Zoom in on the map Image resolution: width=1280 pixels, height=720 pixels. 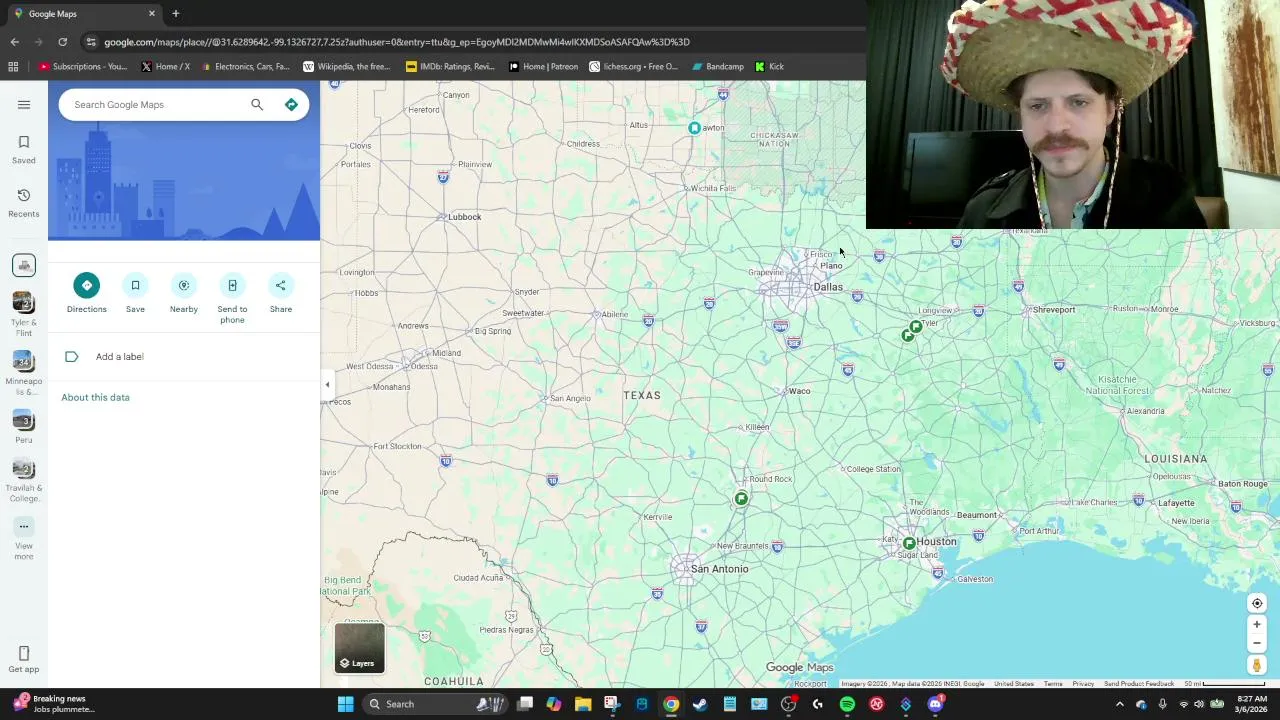[1257, 625]
